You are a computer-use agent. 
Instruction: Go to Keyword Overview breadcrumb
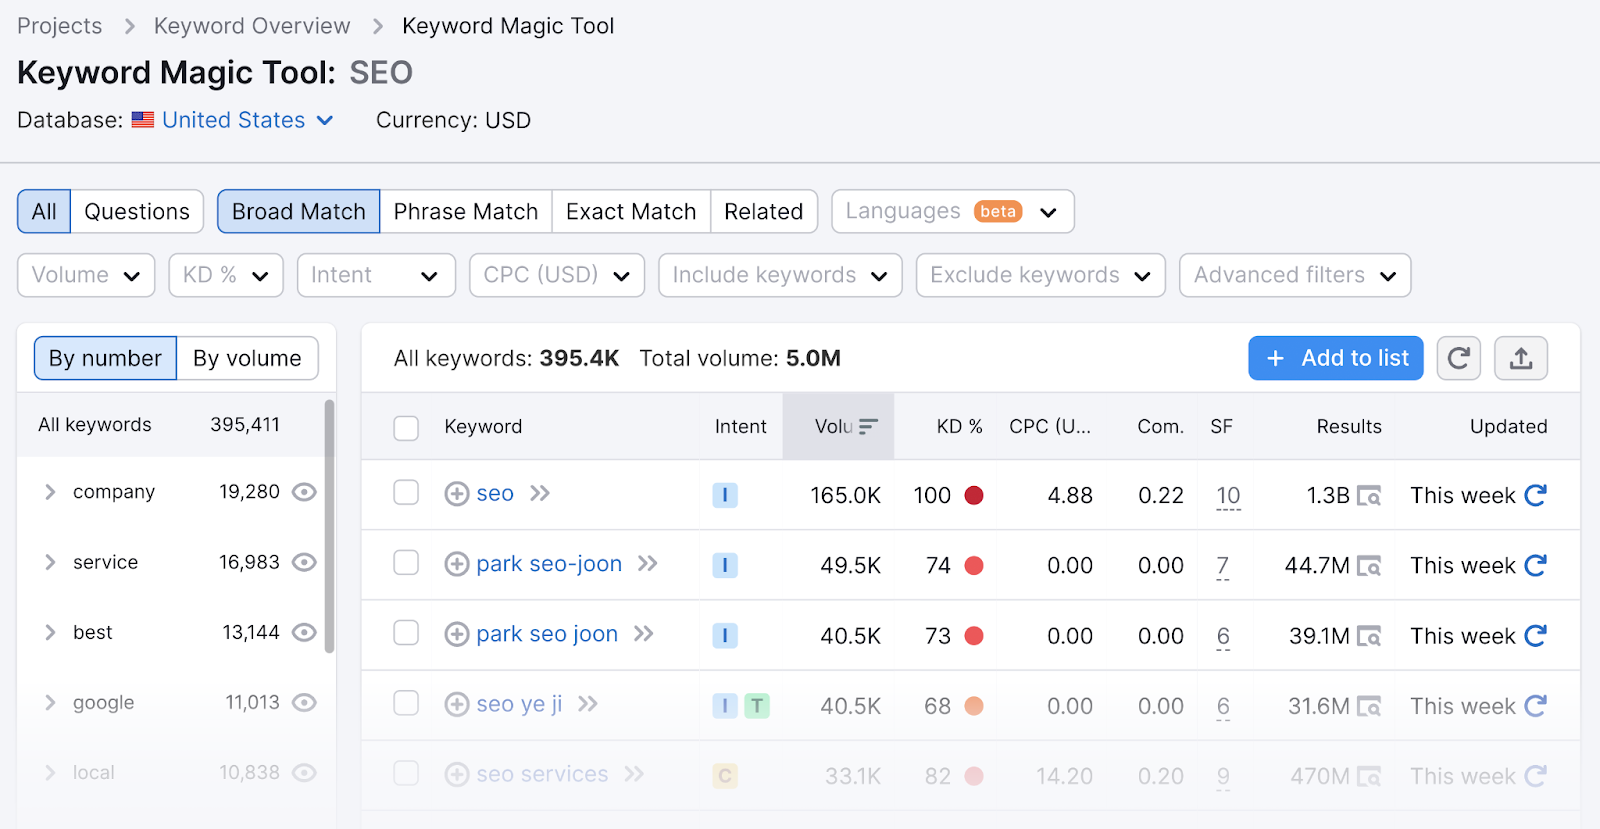click(x=252, y=26)
